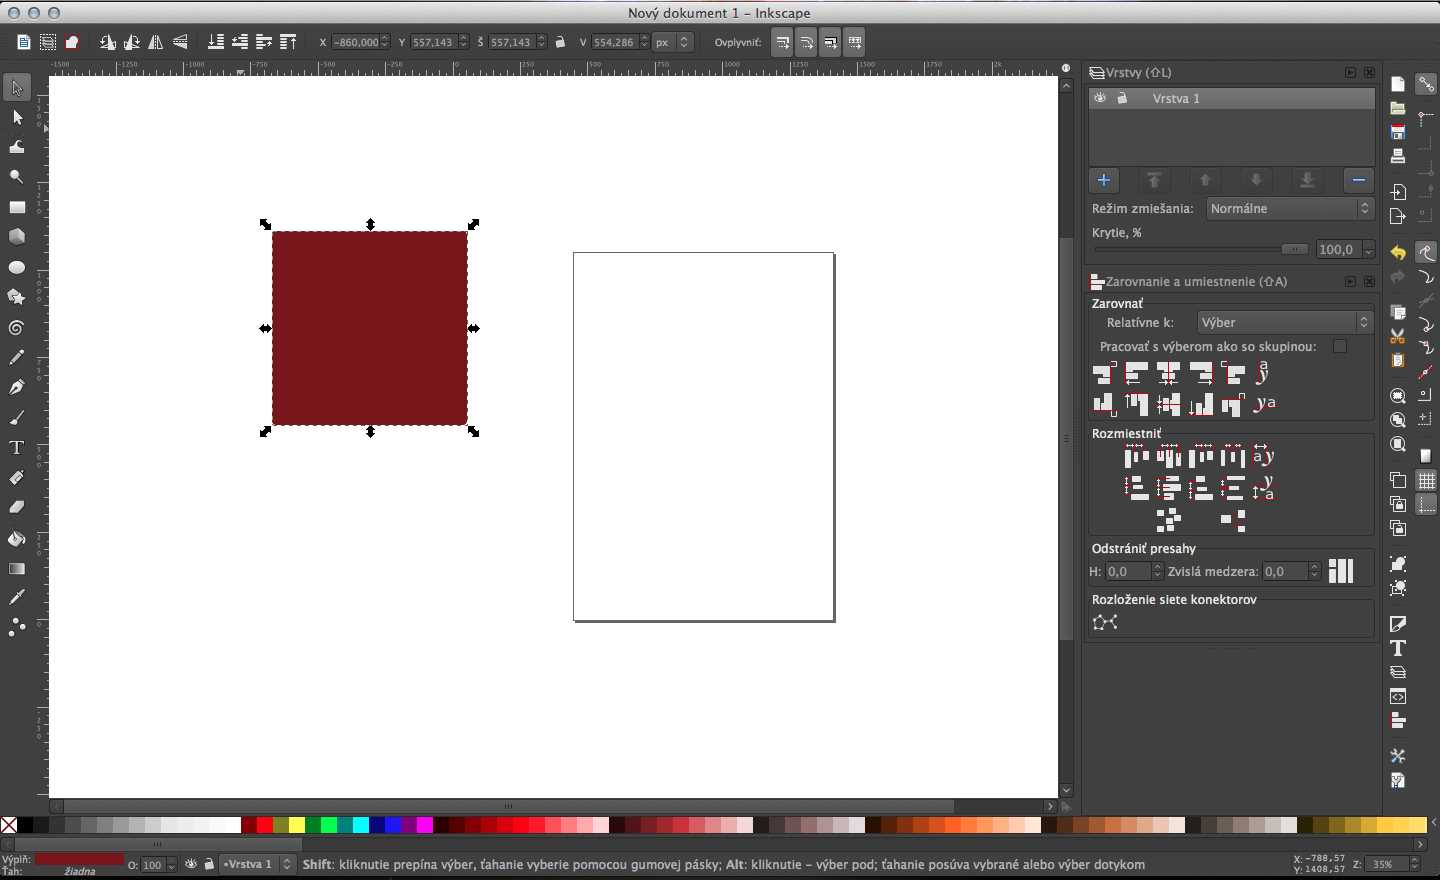Open the Normálne blend mode dropdown
Screen dimensions: 1440x880
tap(1289, 208)
